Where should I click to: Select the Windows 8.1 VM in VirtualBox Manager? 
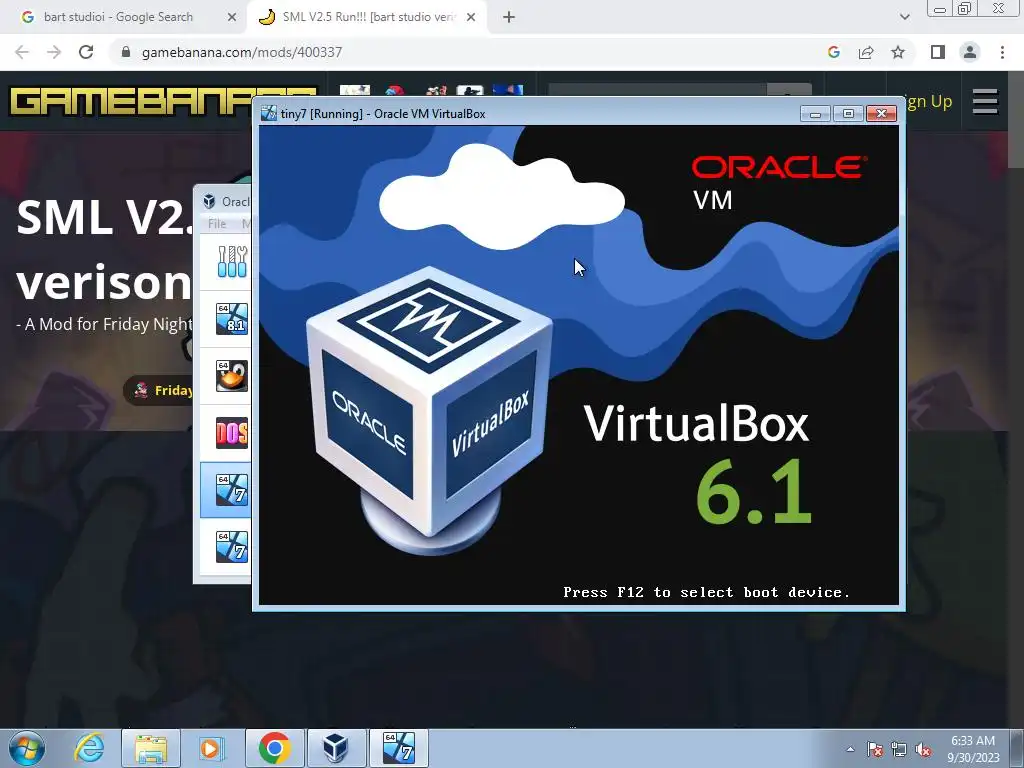[232, 319]
